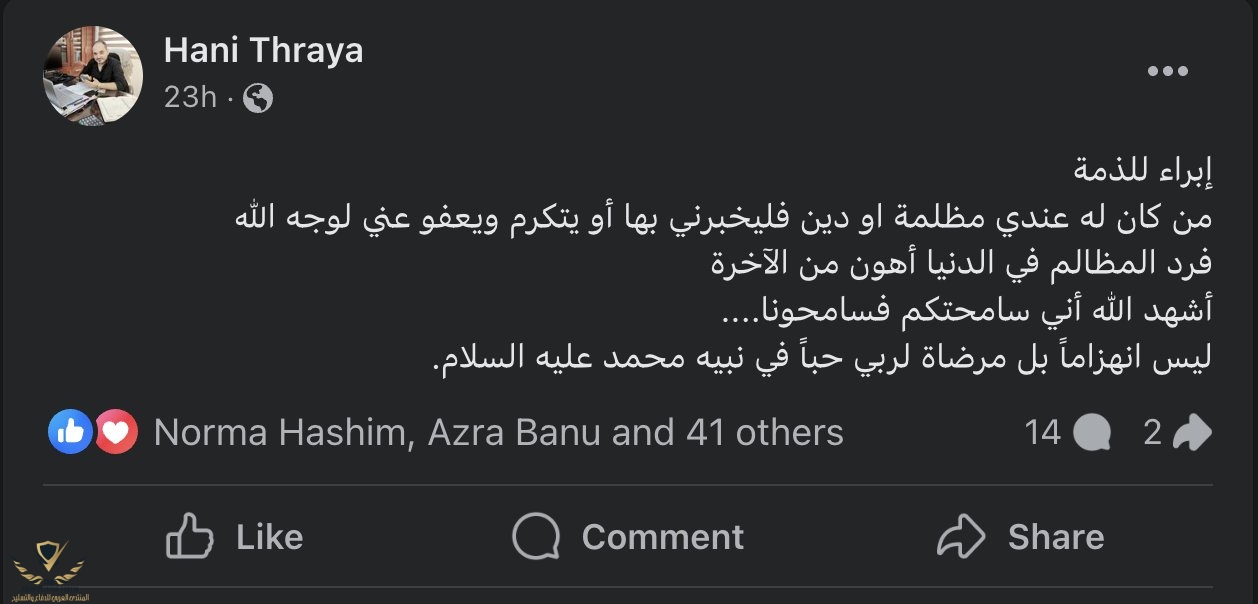Open the three-dot post options menu
The width and height of the screenshot is (1258, 604).
point(1167,72)
